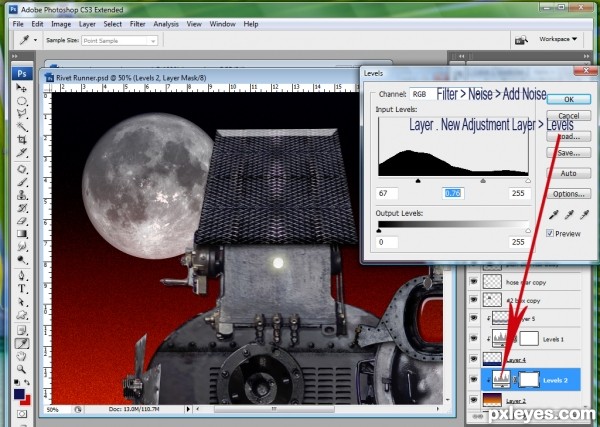The image size is (600, 427).
Task: Select the Elliptical Marquee tool
Action: pyautogui.click(x=21, y=101)
